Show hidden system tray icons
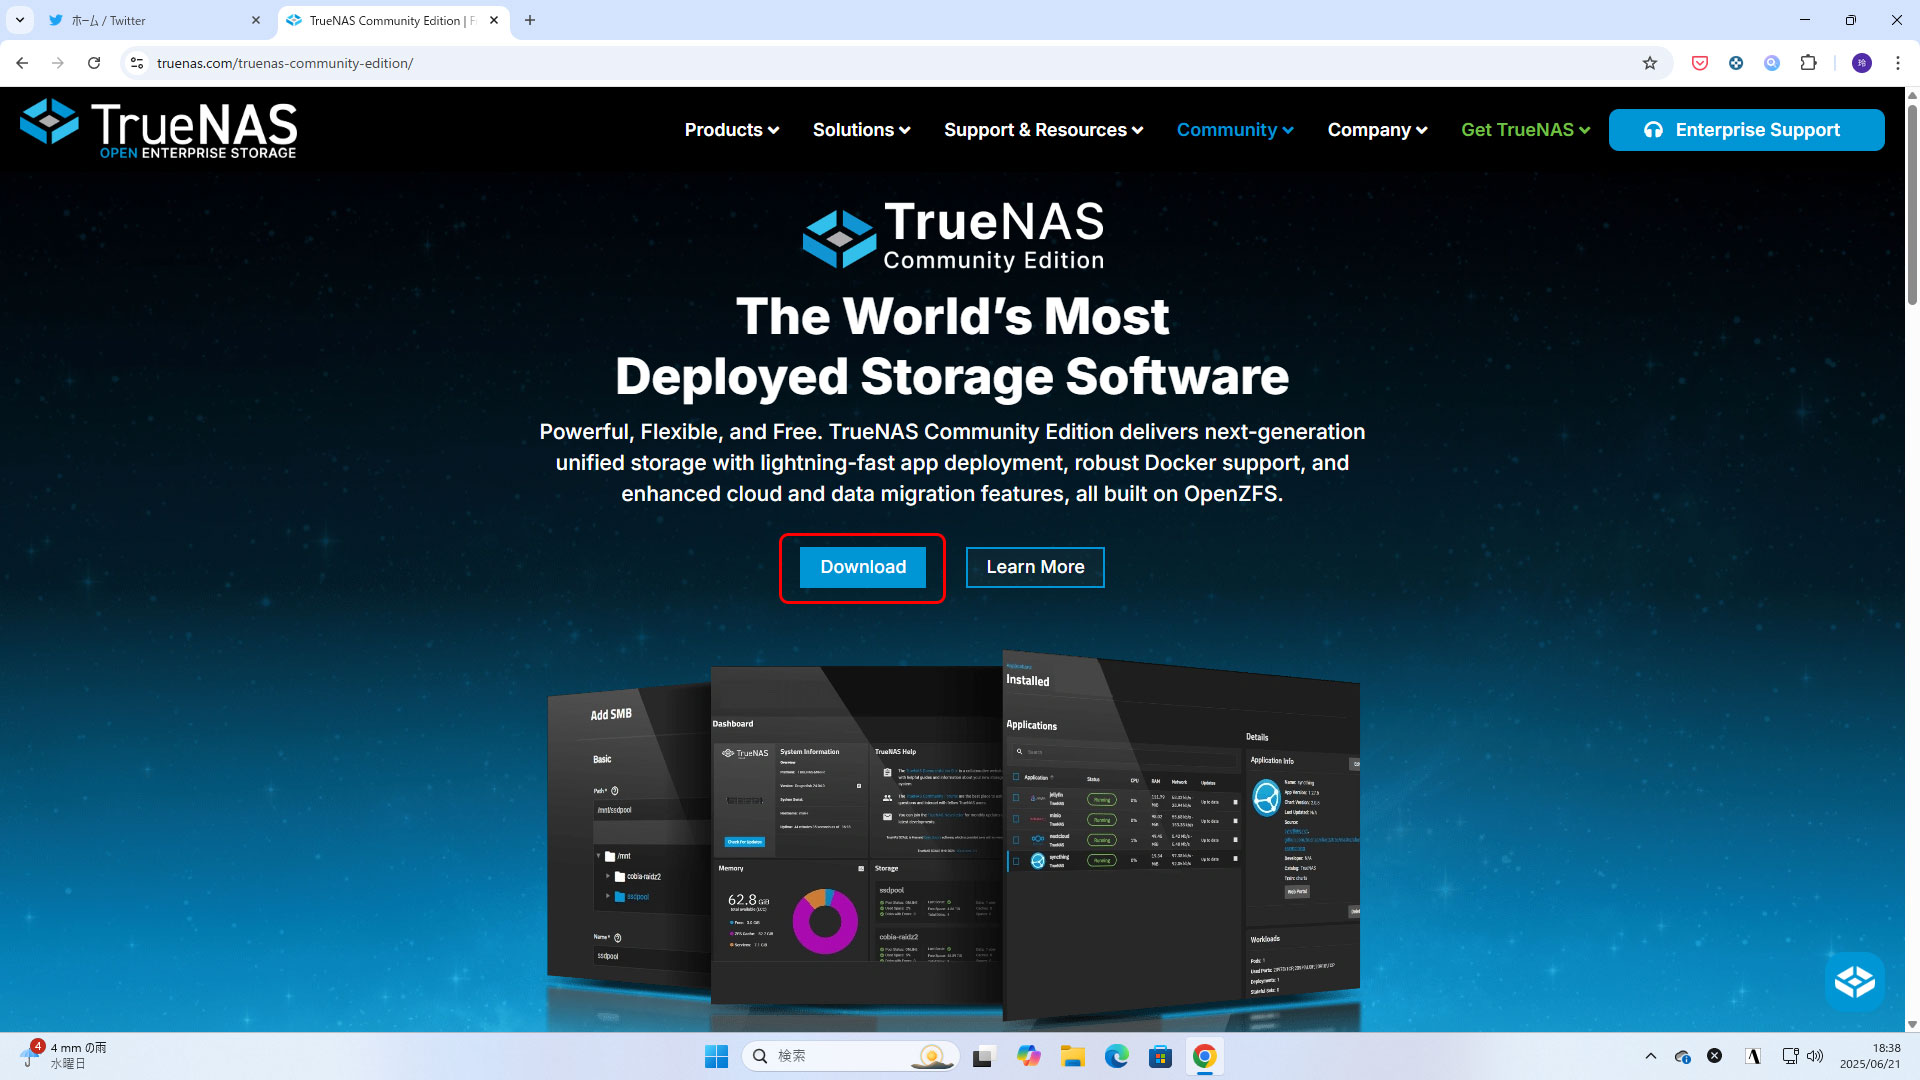The width and height of the screenshot is (1920, 1080). (1651, 1056)
